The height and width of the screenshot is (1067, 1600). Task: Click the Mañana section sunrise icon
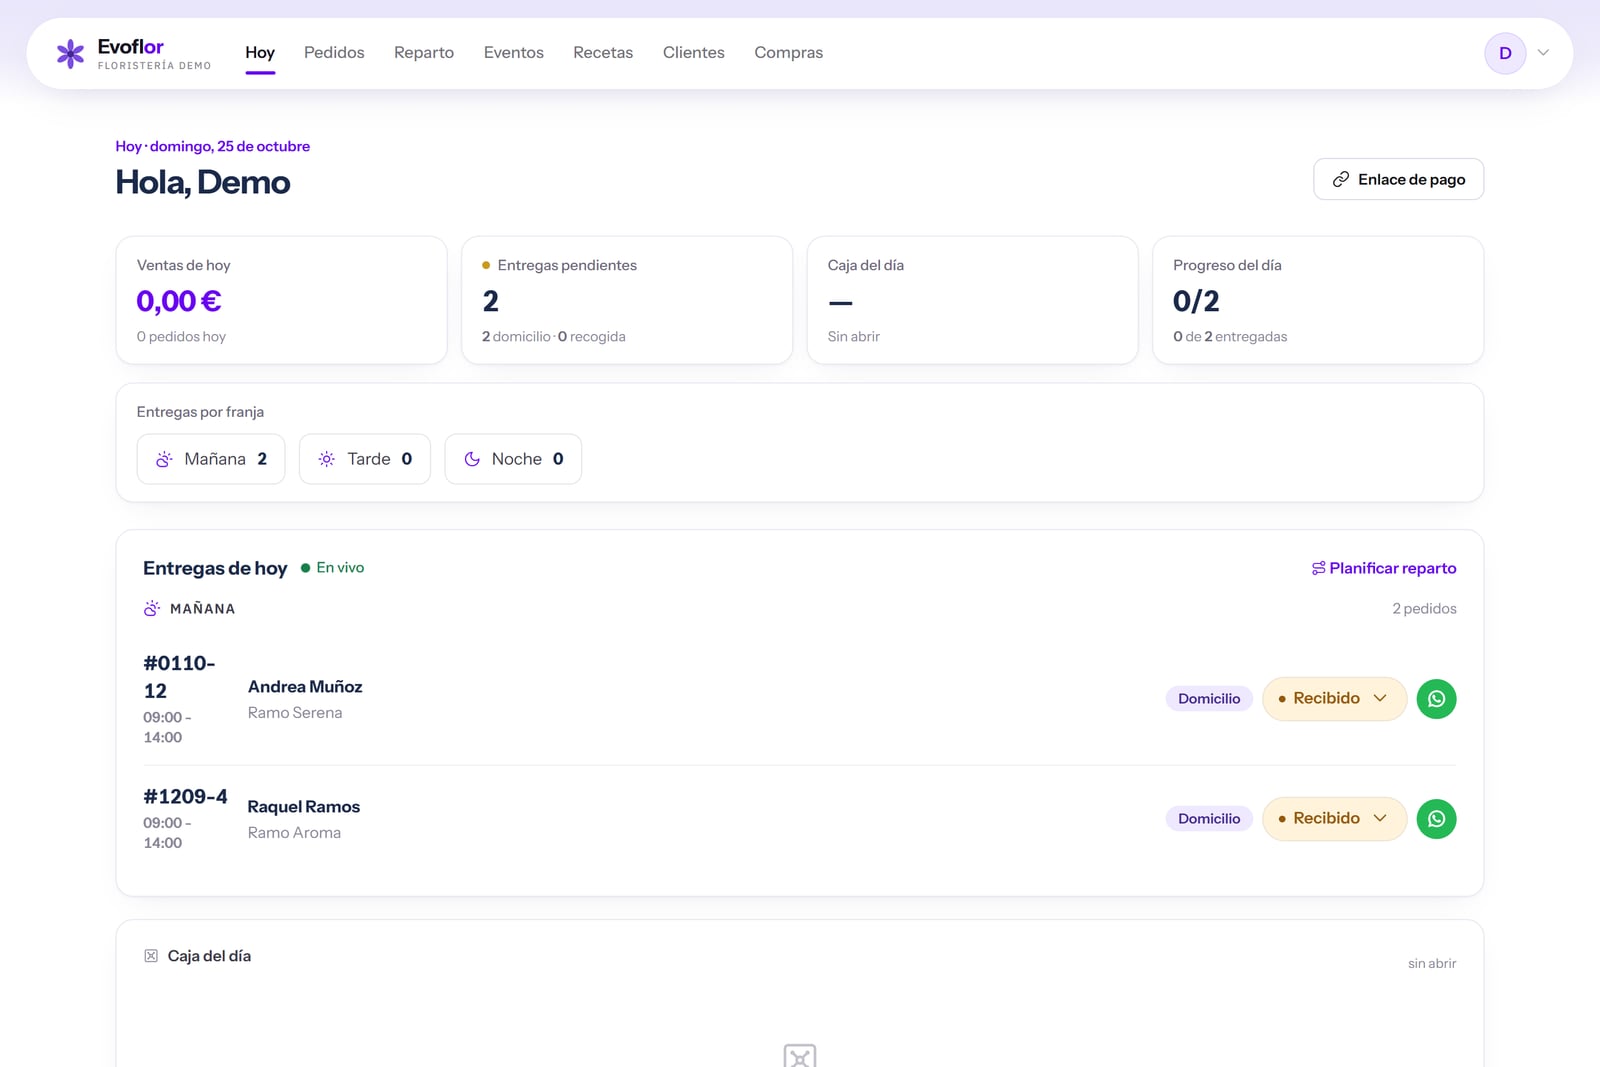tap(152, 608)
